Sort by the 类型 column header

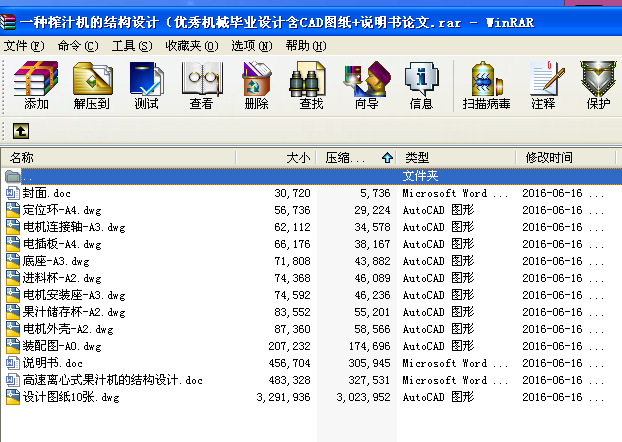point(456,158)
